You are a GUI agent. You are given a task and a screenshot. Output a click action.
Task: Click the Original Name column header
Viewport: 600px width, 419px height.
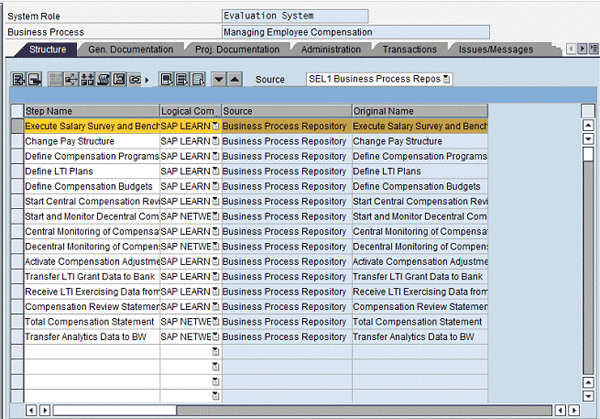[x=419, y=110]
